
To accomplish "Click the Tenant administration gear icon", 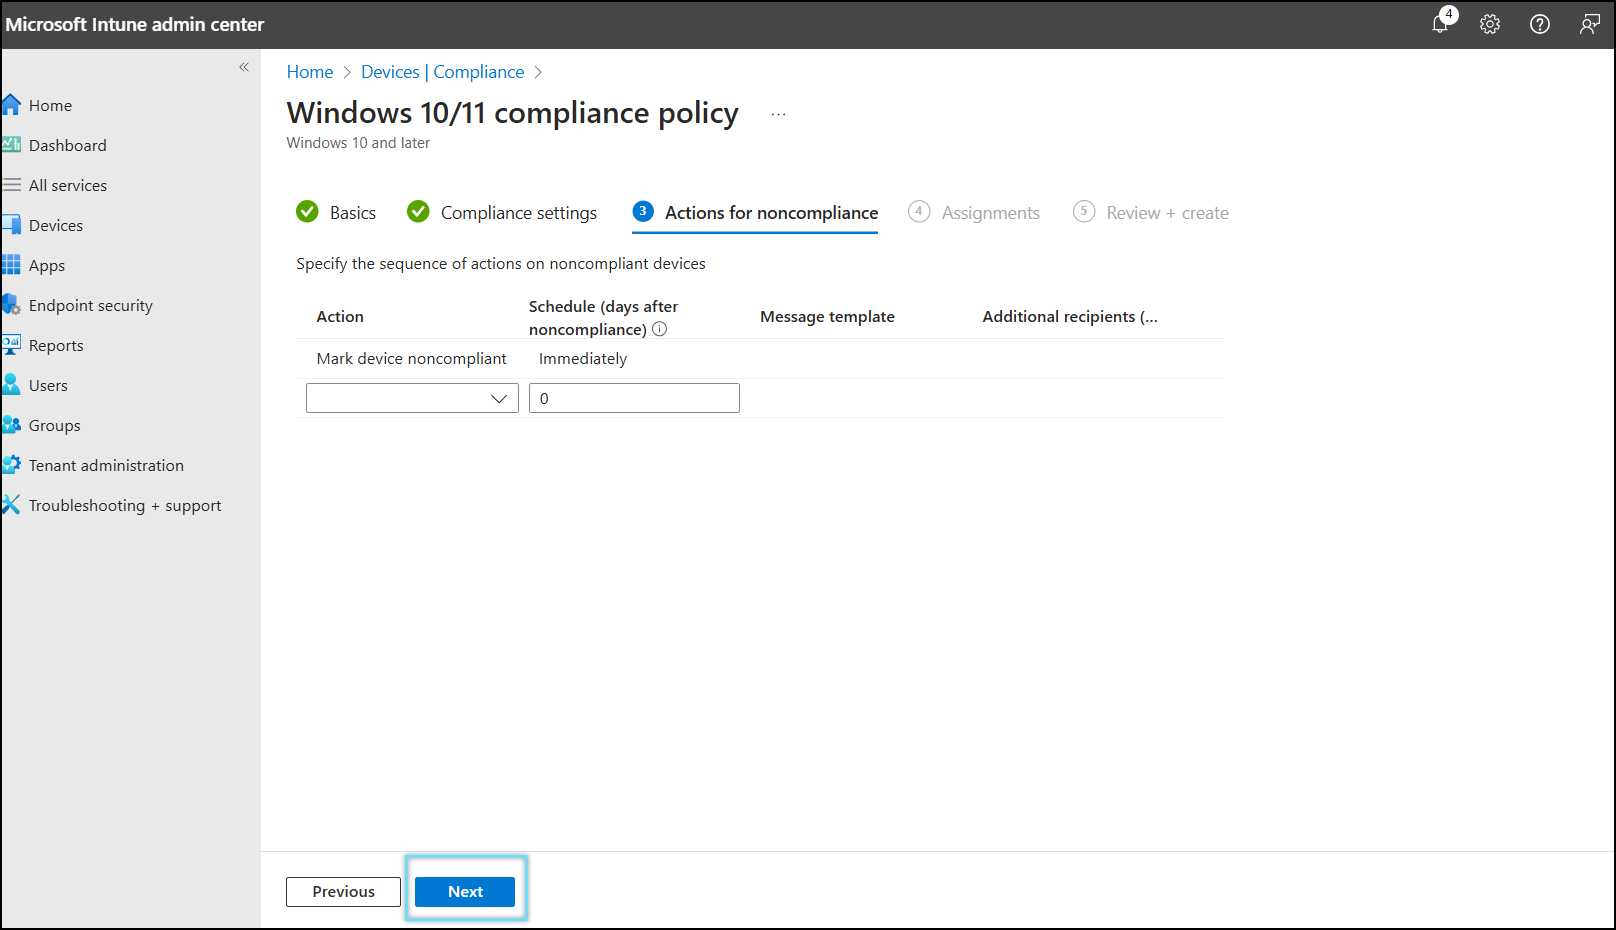I will tap(11, 465).
